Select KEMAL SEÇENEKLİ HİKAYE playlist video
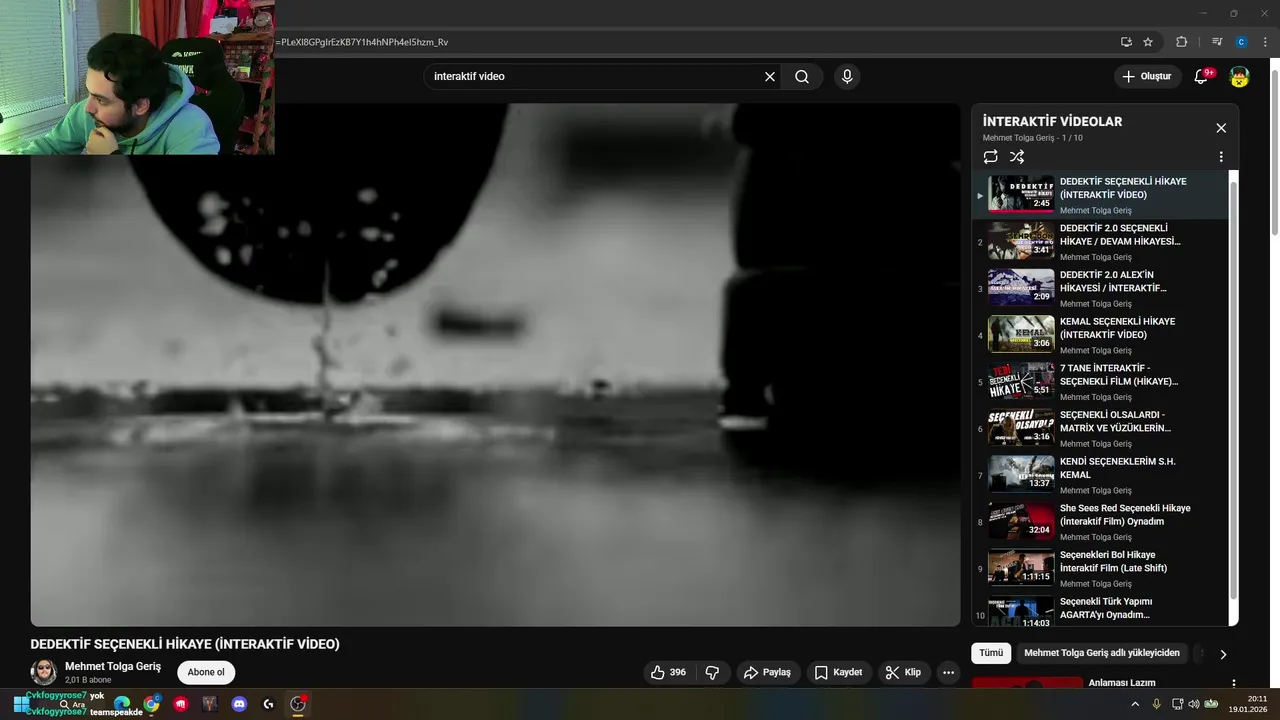 1100,335
